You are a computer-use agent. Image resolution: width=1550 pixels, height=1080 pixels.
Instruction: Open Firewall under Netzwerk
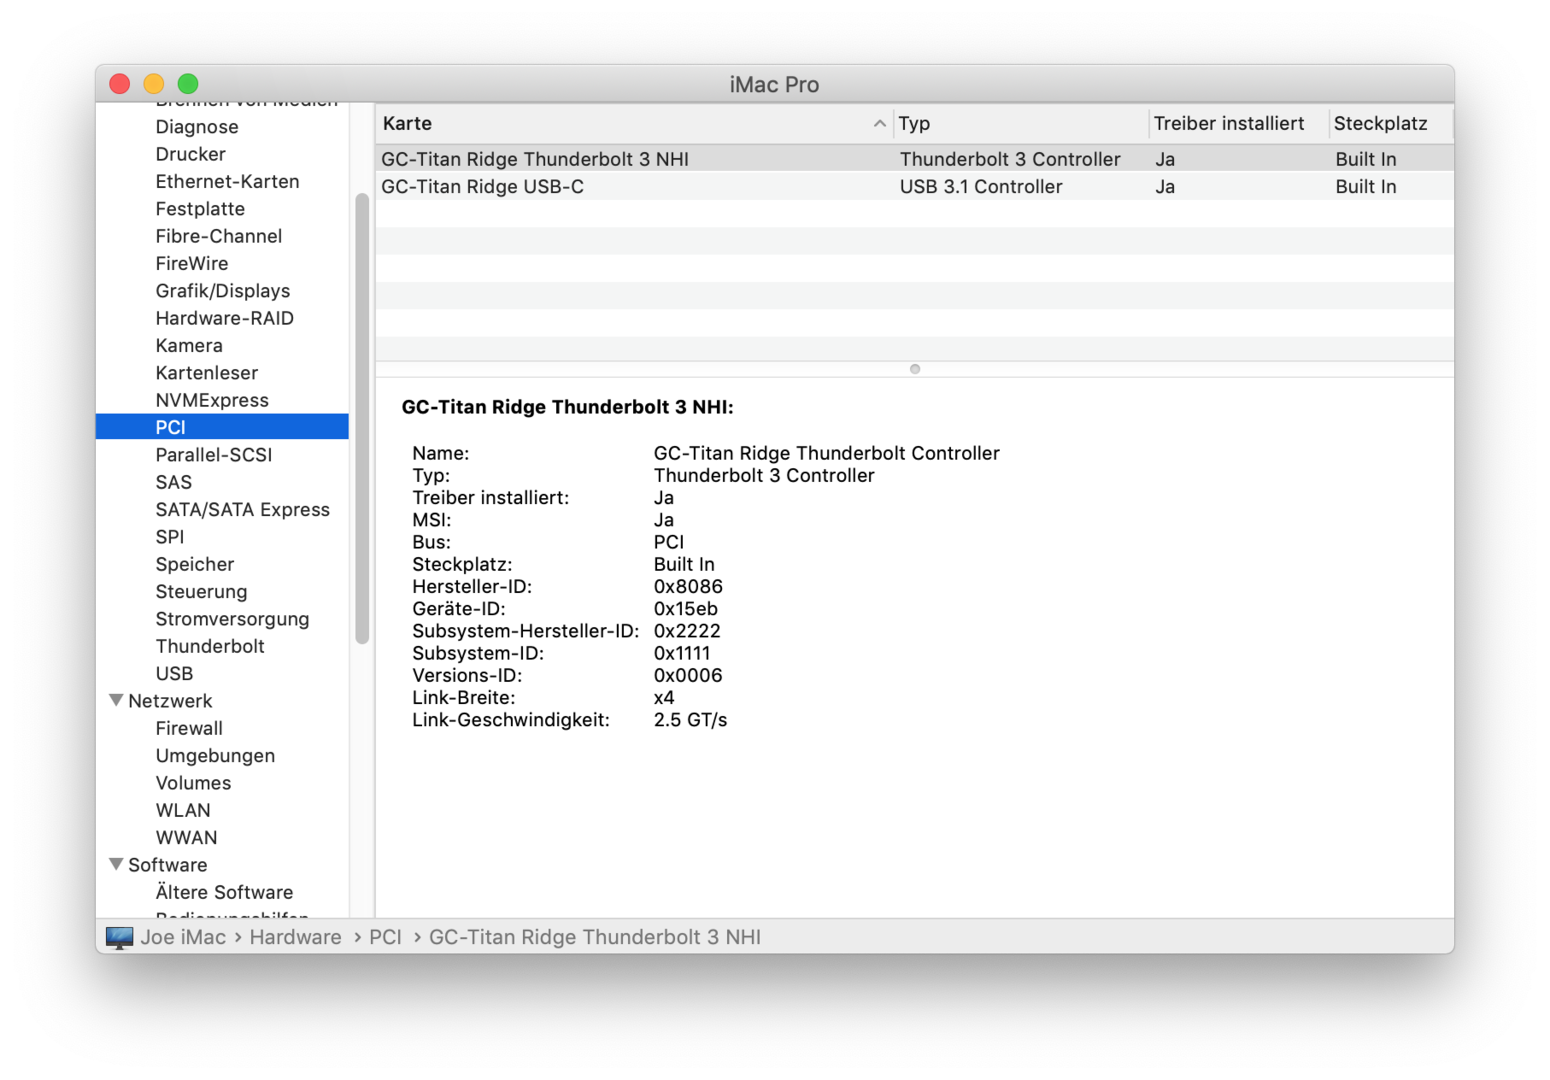click(x=189, y=728)
